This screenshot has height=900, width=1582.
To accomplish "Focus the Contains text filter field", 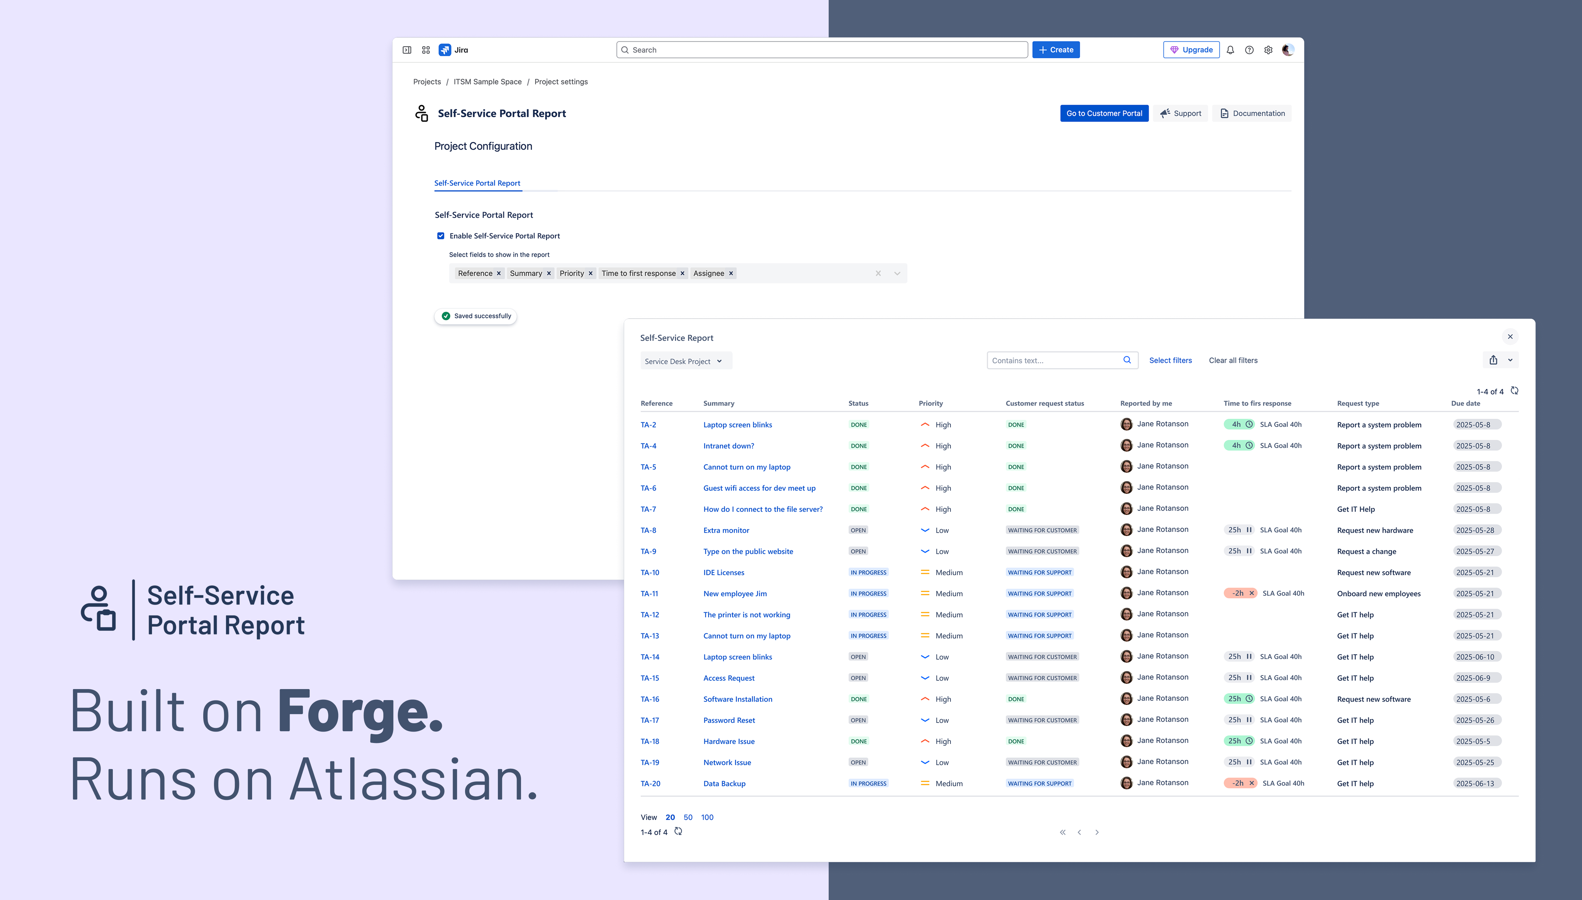I will 1062,360.
